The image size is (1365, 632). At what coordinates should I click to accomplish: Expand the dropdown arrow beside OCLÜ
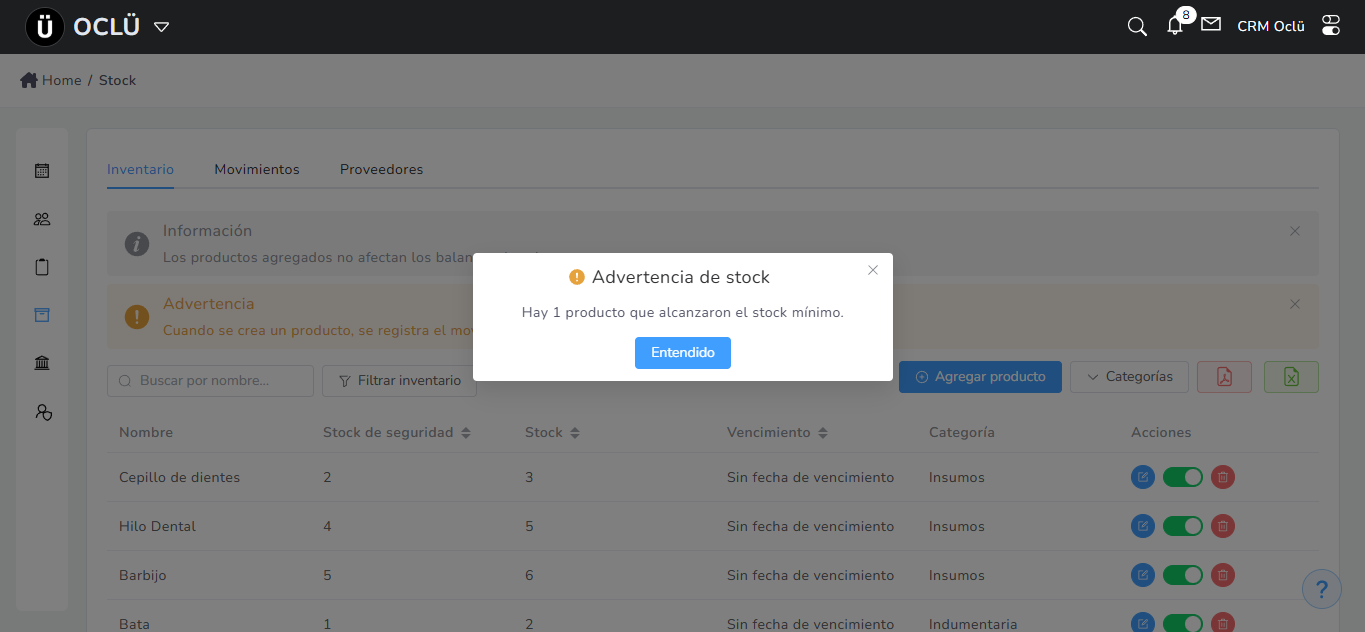click(161, 27)
